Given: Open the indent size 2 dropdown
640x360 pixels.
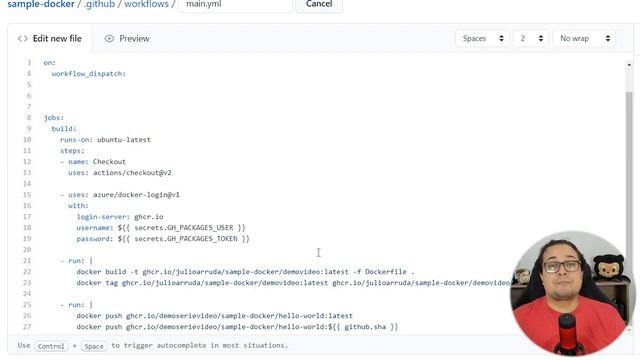Looking at the screenshot, I should (531, 38).
